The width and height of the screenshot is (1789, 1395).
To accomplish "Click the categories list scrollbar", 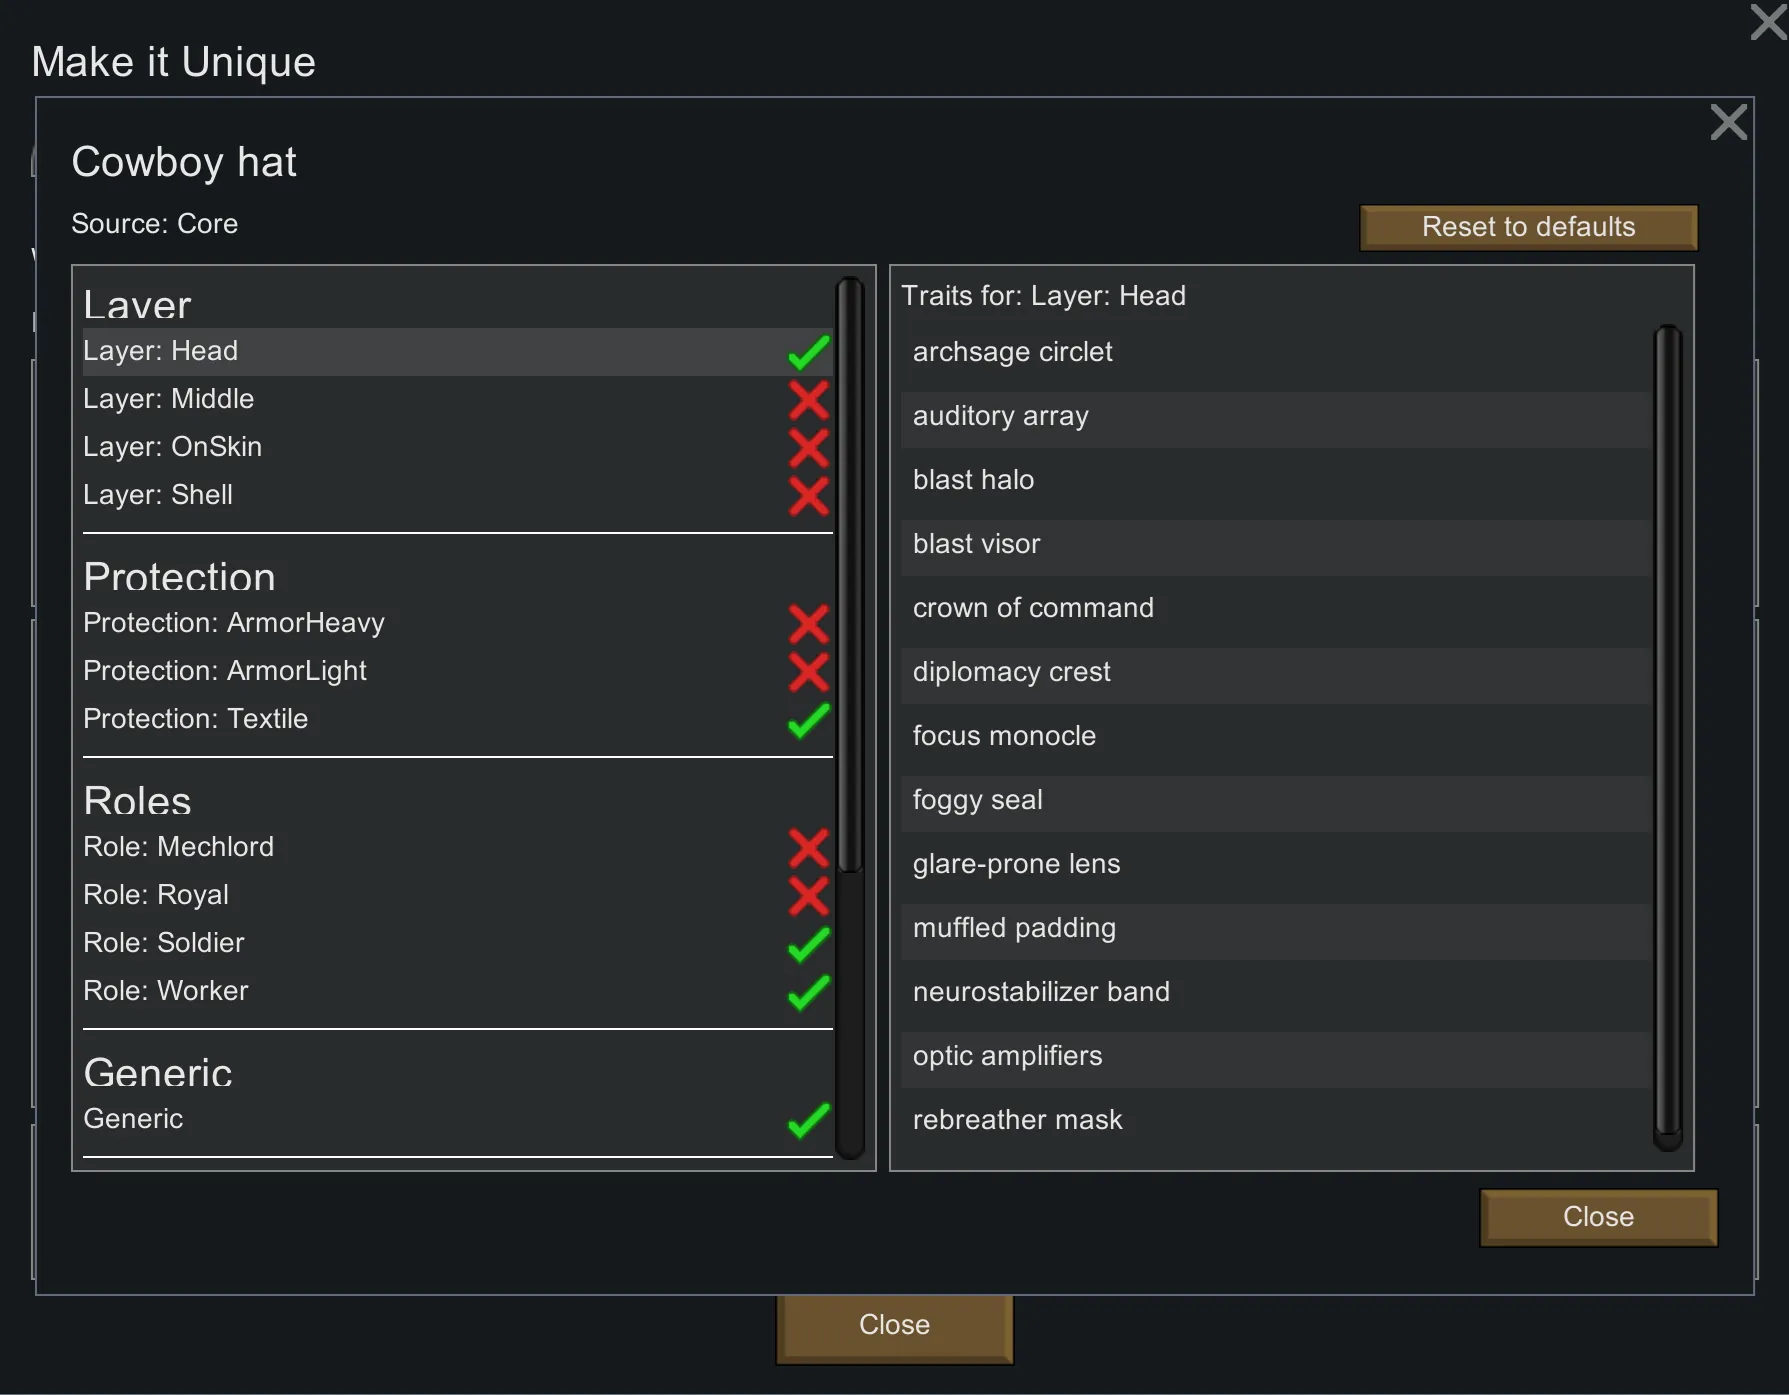I will 850,575.
